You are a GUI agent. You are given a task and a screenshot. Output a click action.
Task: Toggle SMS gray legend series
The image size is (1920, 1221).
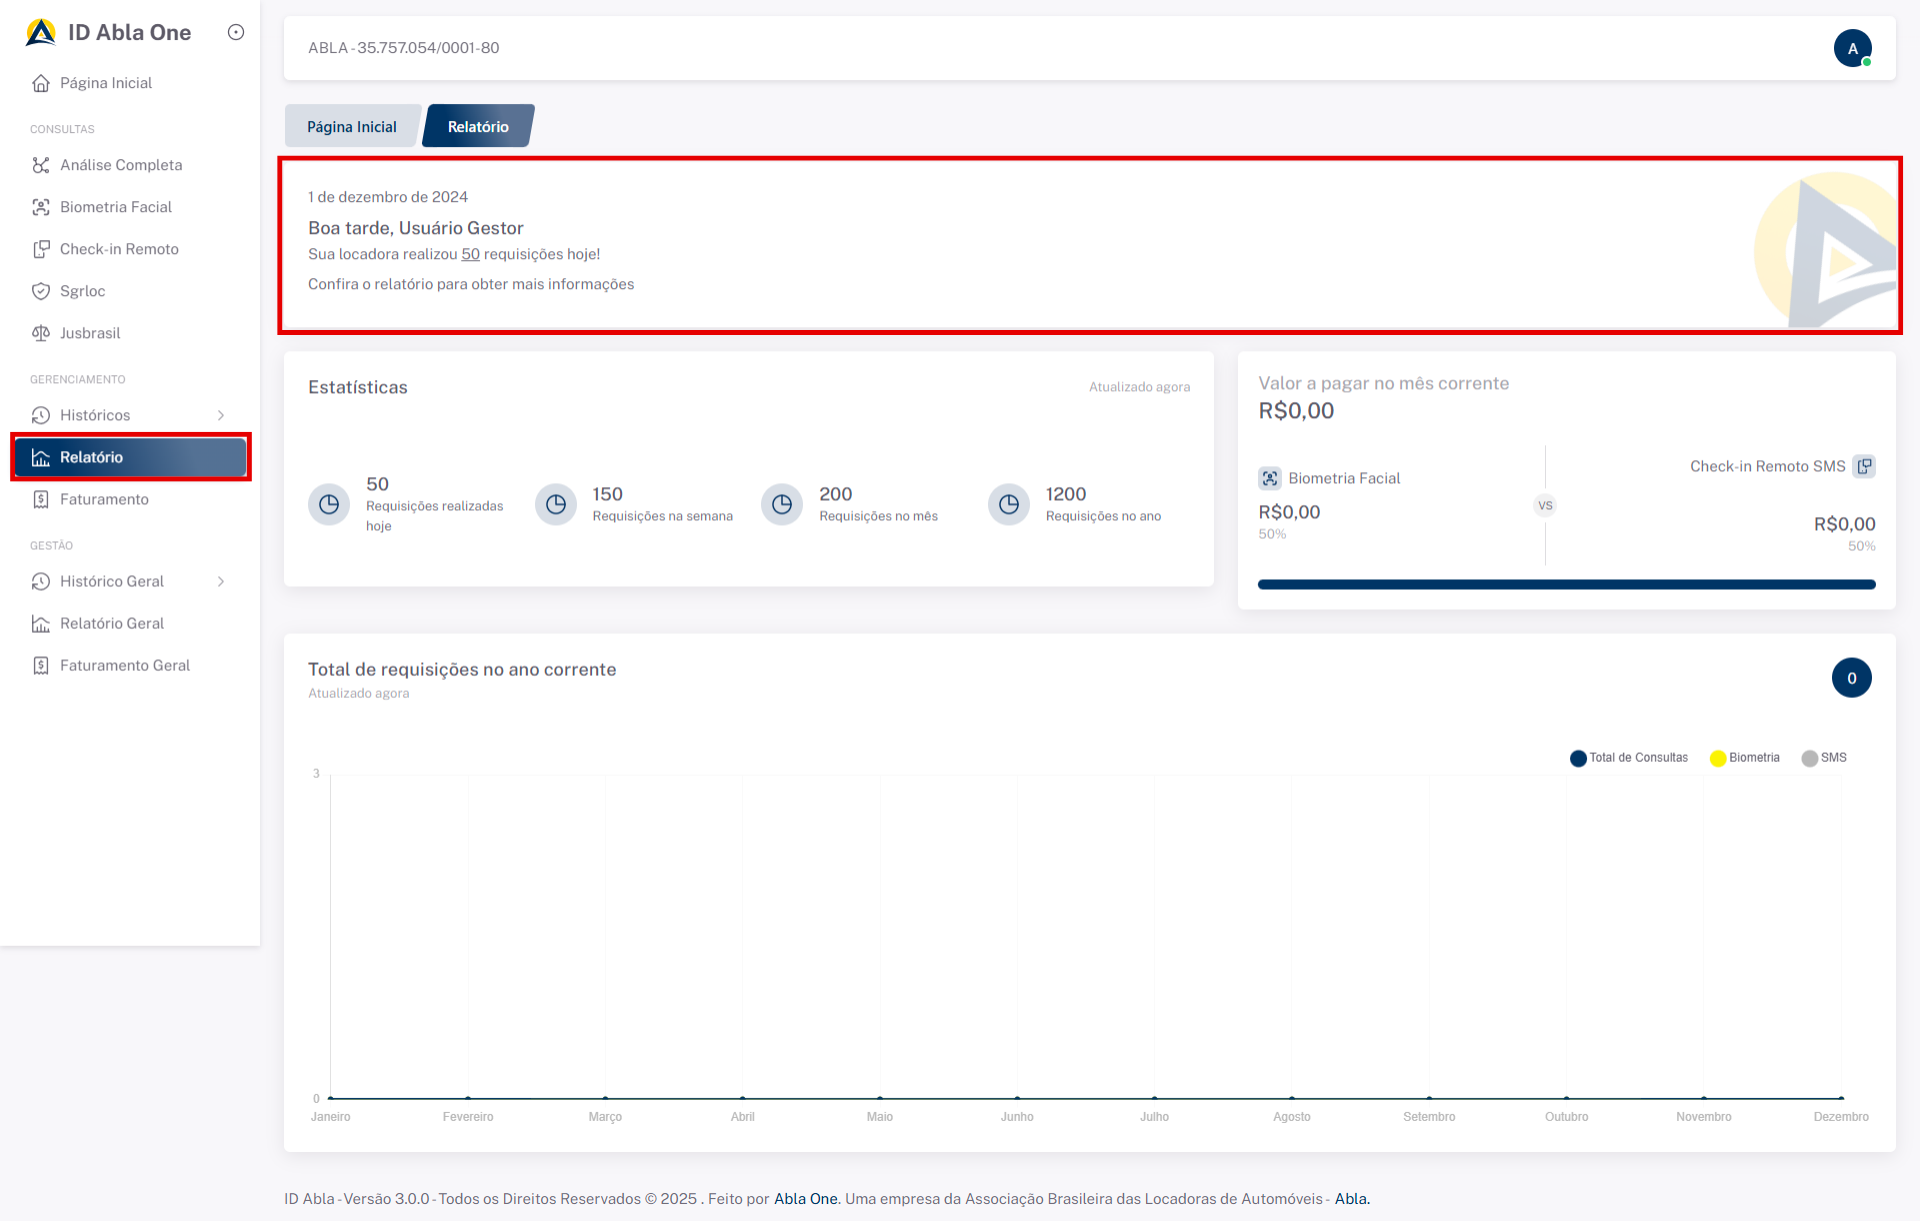point(1824,758)
